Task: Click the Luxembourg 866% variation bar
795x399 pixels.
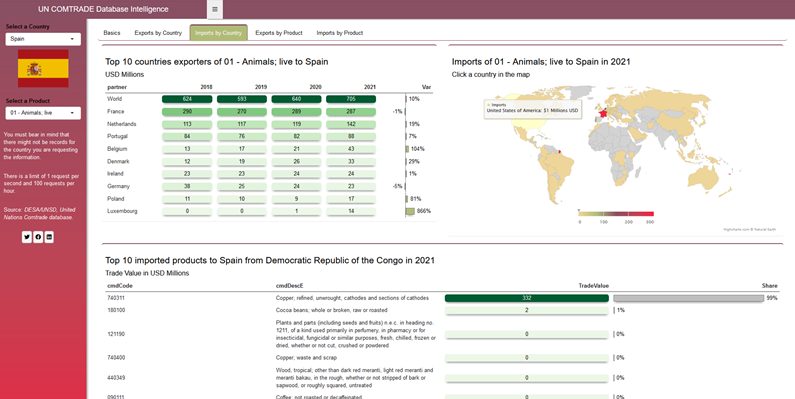Action: pyautogui.click(x=410, y=211)
